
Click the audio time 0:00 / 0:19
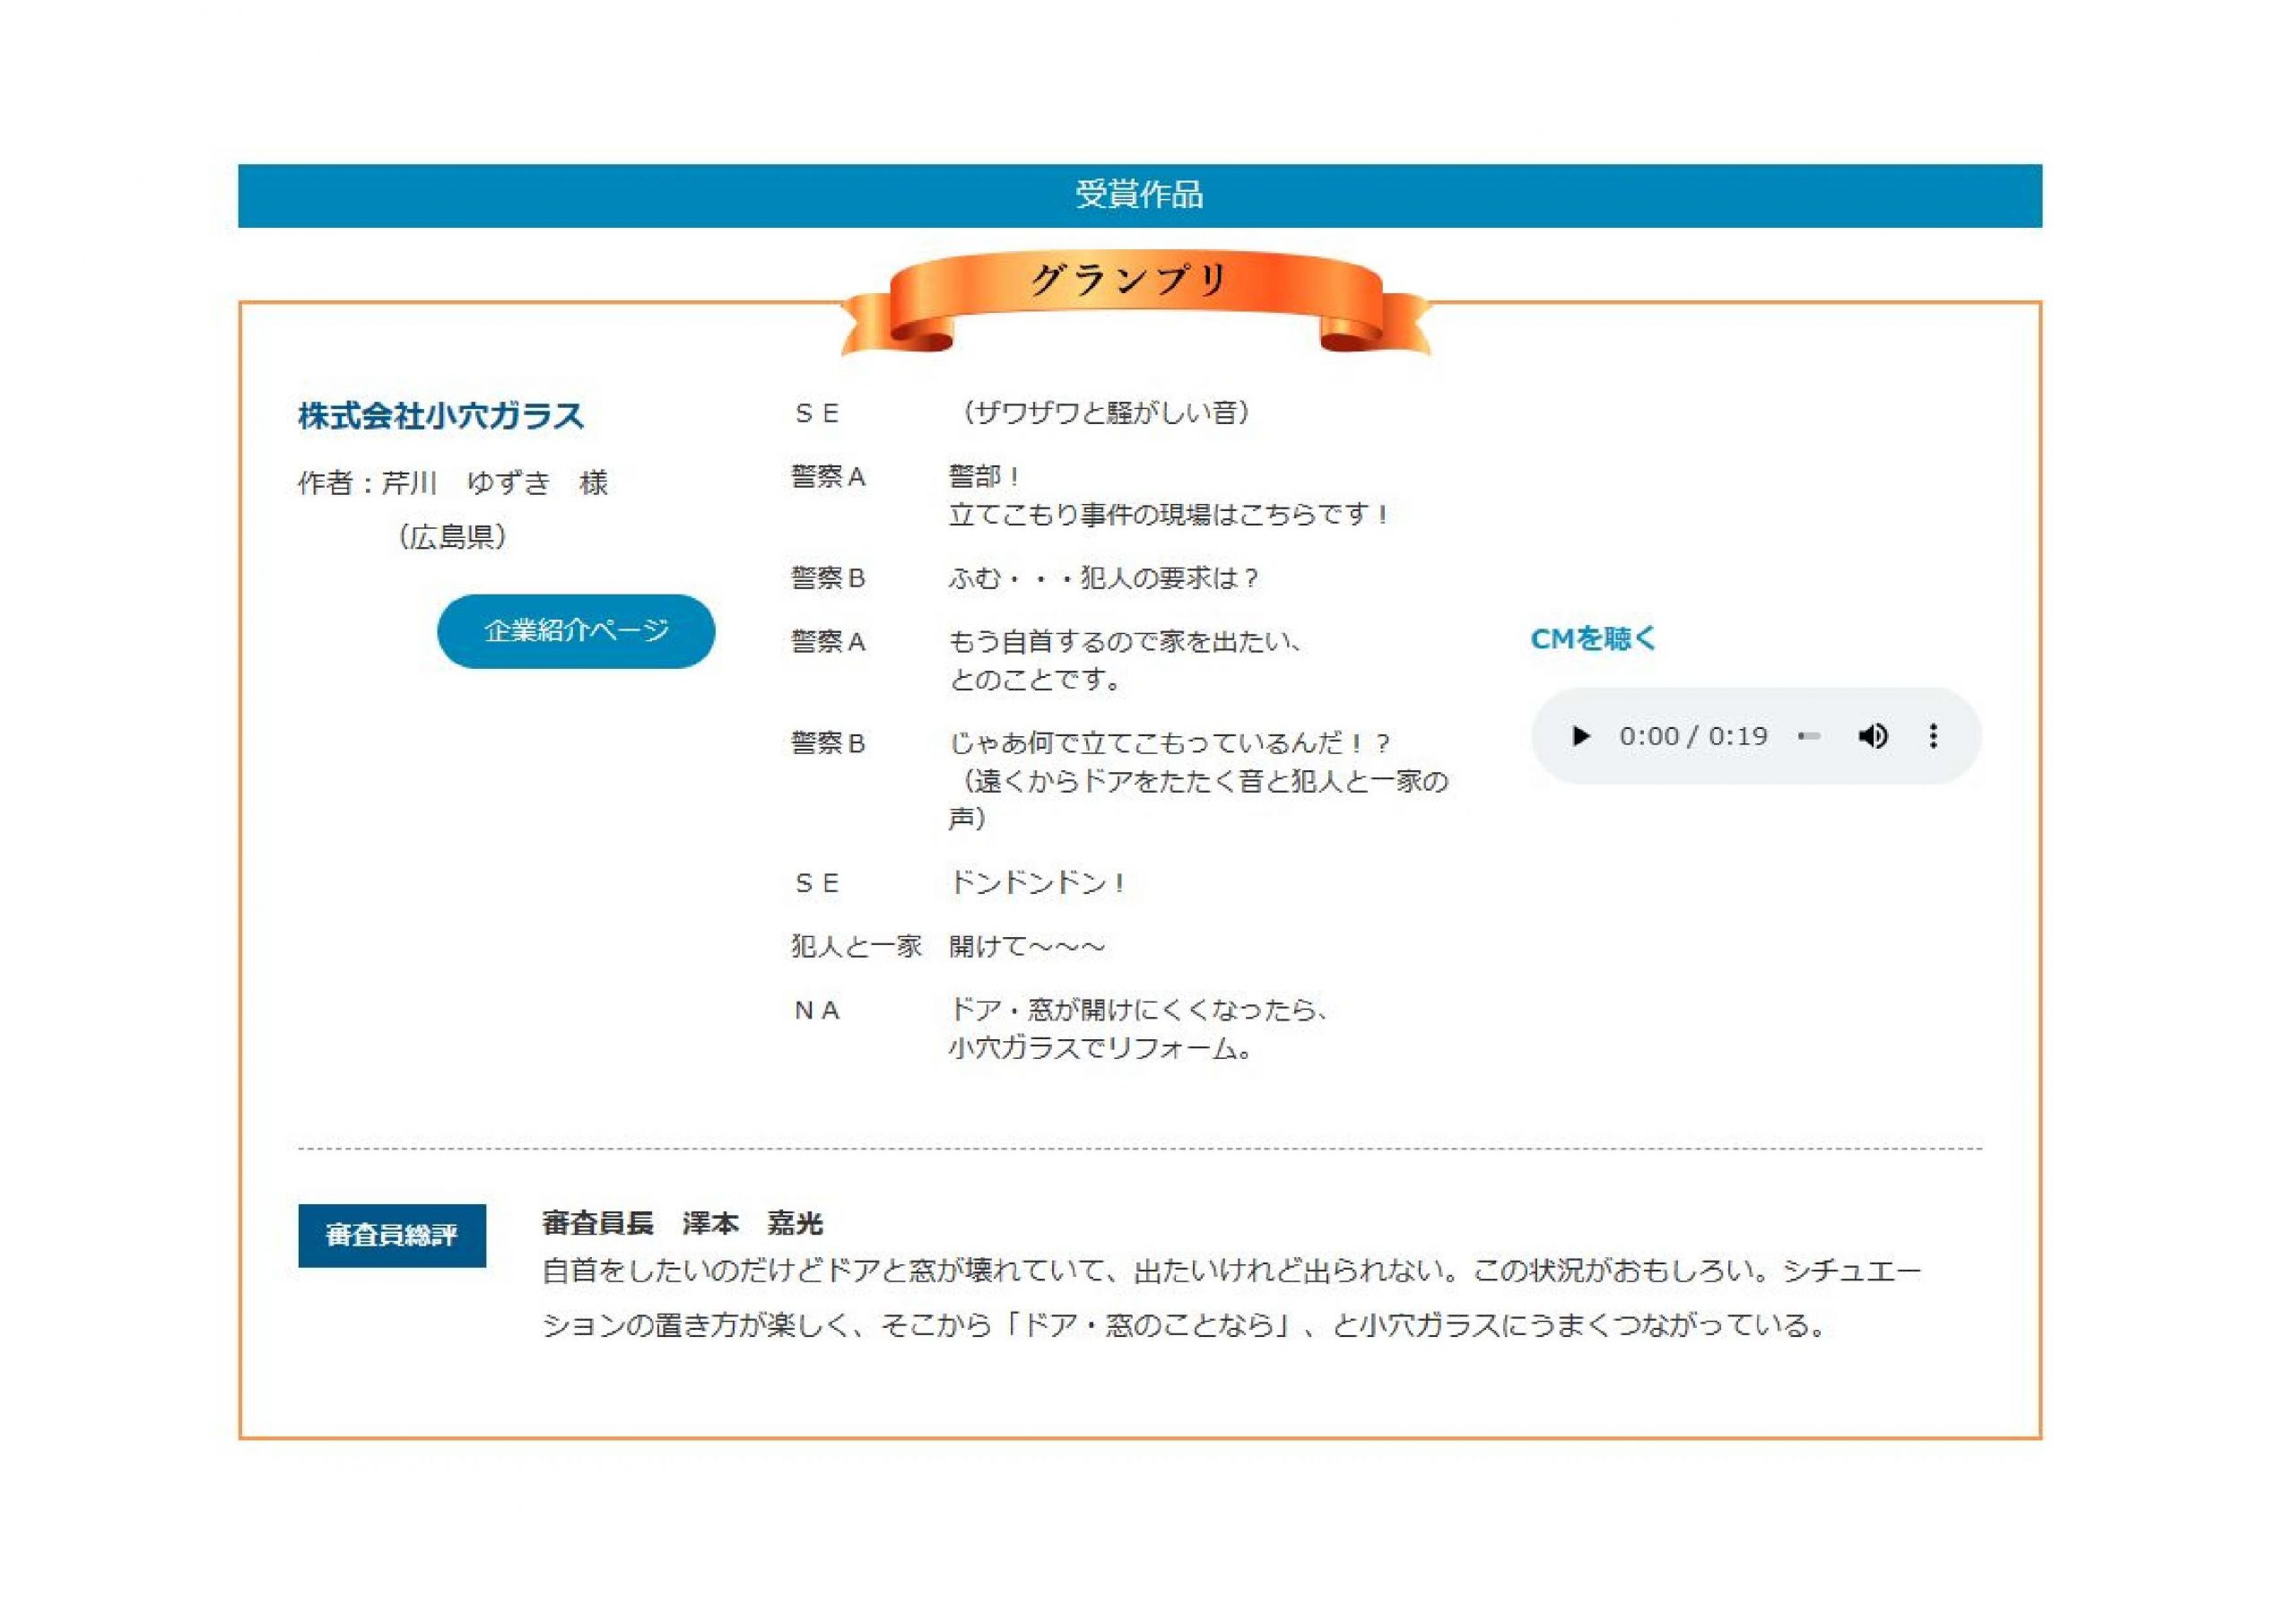1693,736
